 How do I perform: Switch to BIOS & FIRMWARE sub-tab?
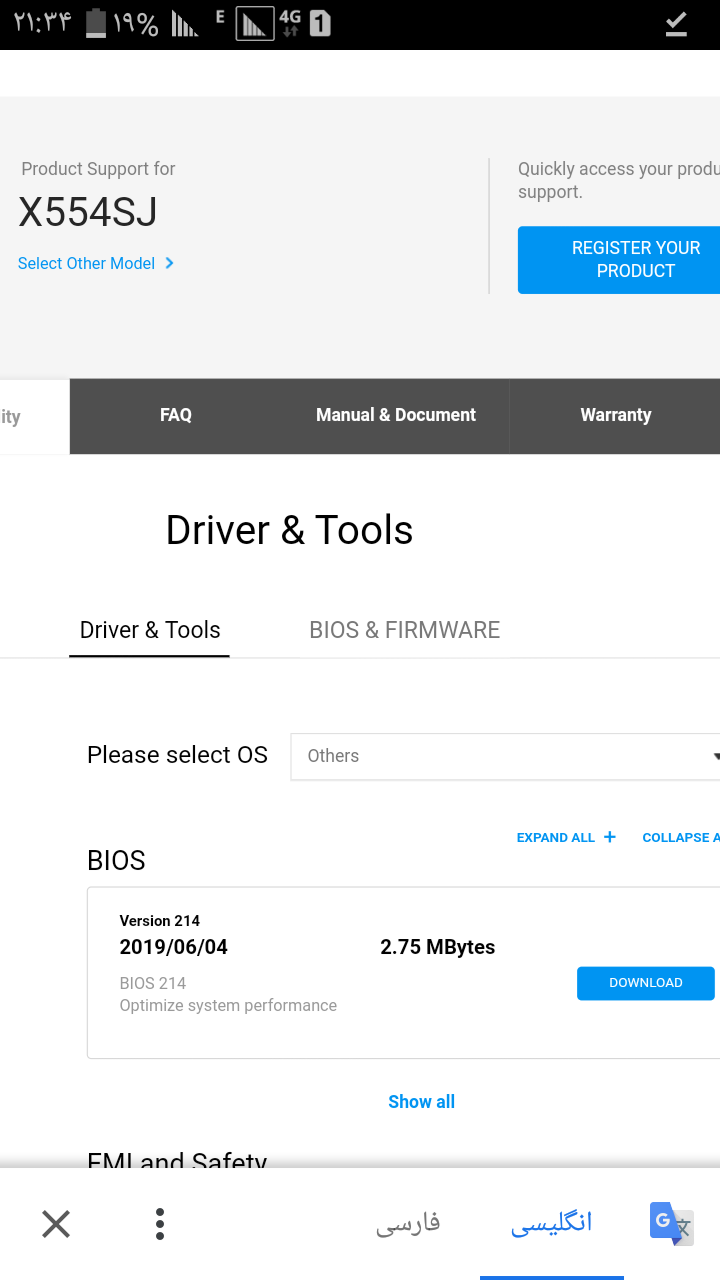[x=405, y=630]
